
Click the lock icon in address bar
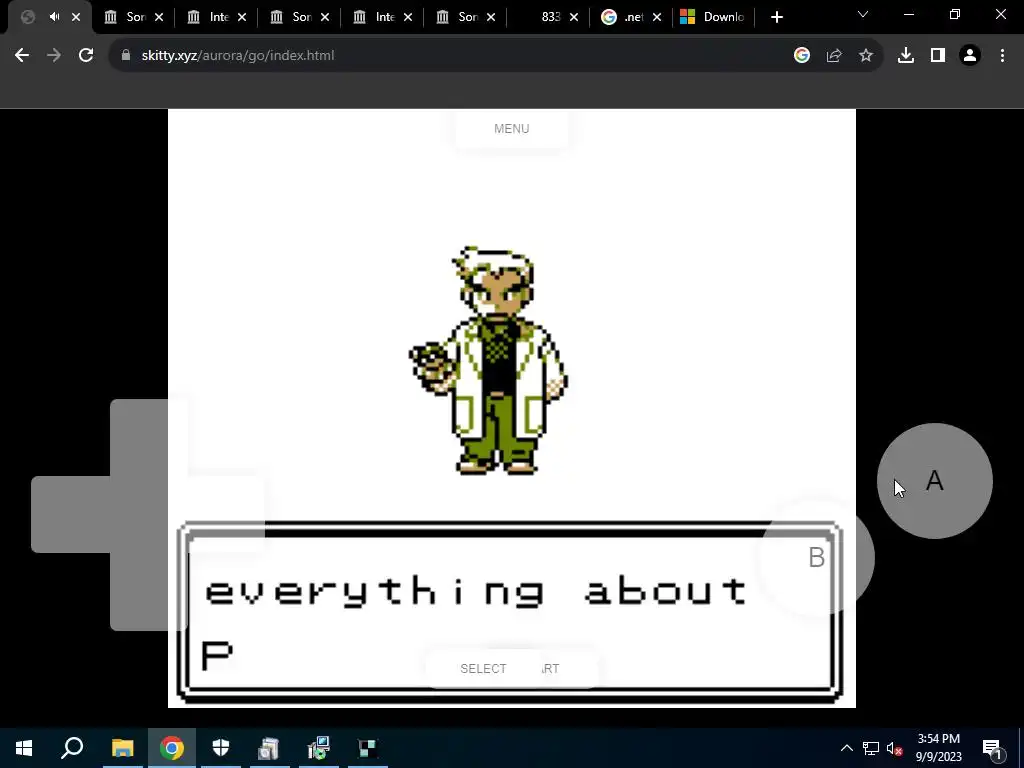(x=126, y=56)
